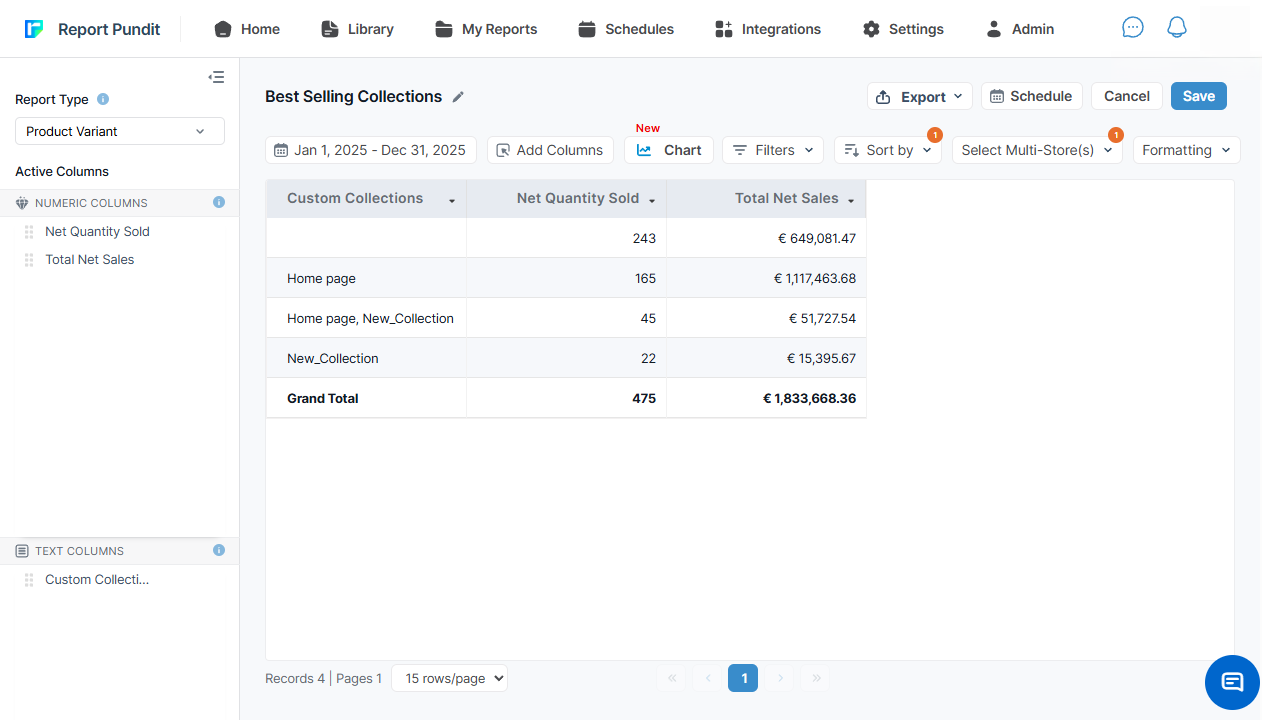Image resolution: width=1262 pixels, height=720 pixels.
Task: Click the € 51,727.54 value
Action: (821, 319)
